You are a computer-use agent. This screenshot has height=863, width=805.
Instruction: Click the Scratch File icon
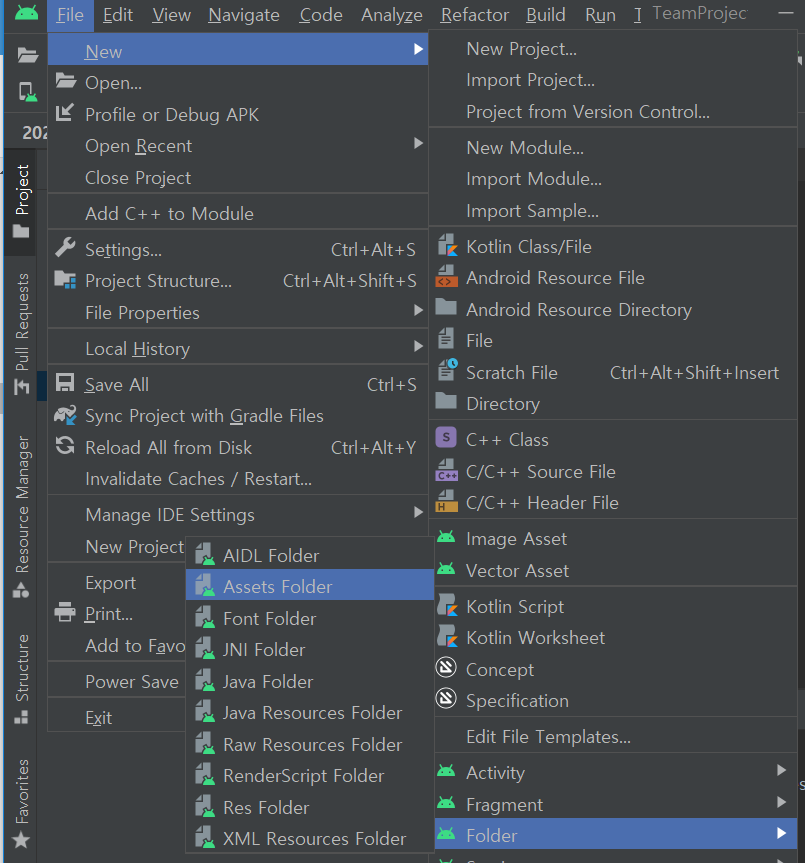tap(447, 370)
